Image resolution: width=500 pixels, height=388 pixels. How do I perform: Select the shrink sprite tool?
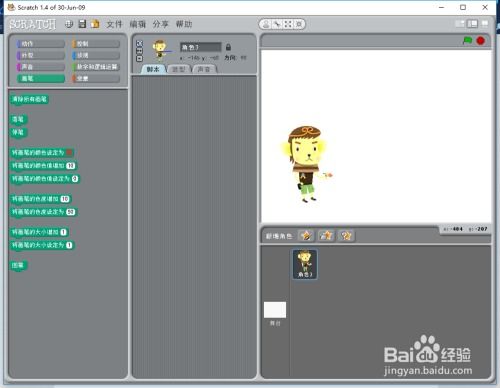299,24
